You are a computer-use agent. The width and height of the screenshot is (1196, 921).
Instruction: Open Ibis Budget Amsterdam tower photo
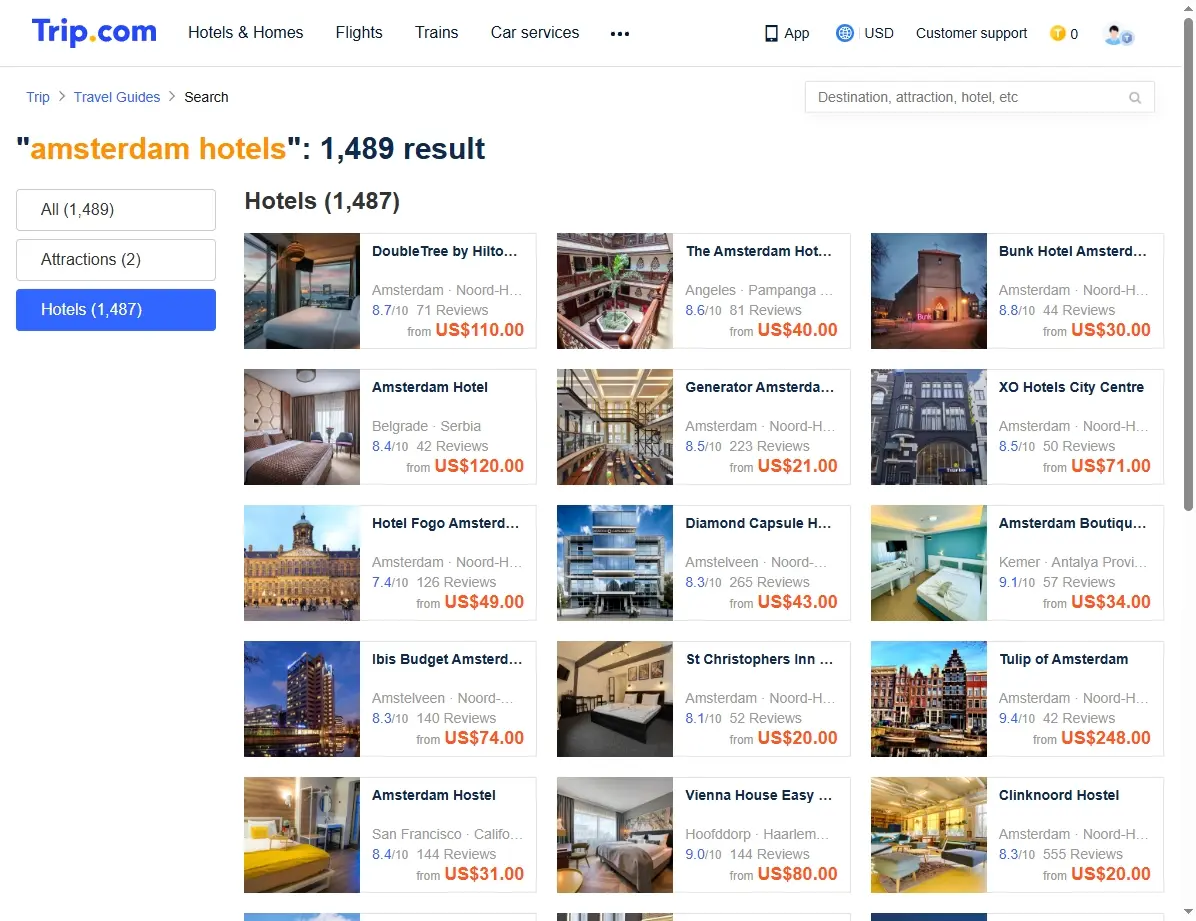301,698
